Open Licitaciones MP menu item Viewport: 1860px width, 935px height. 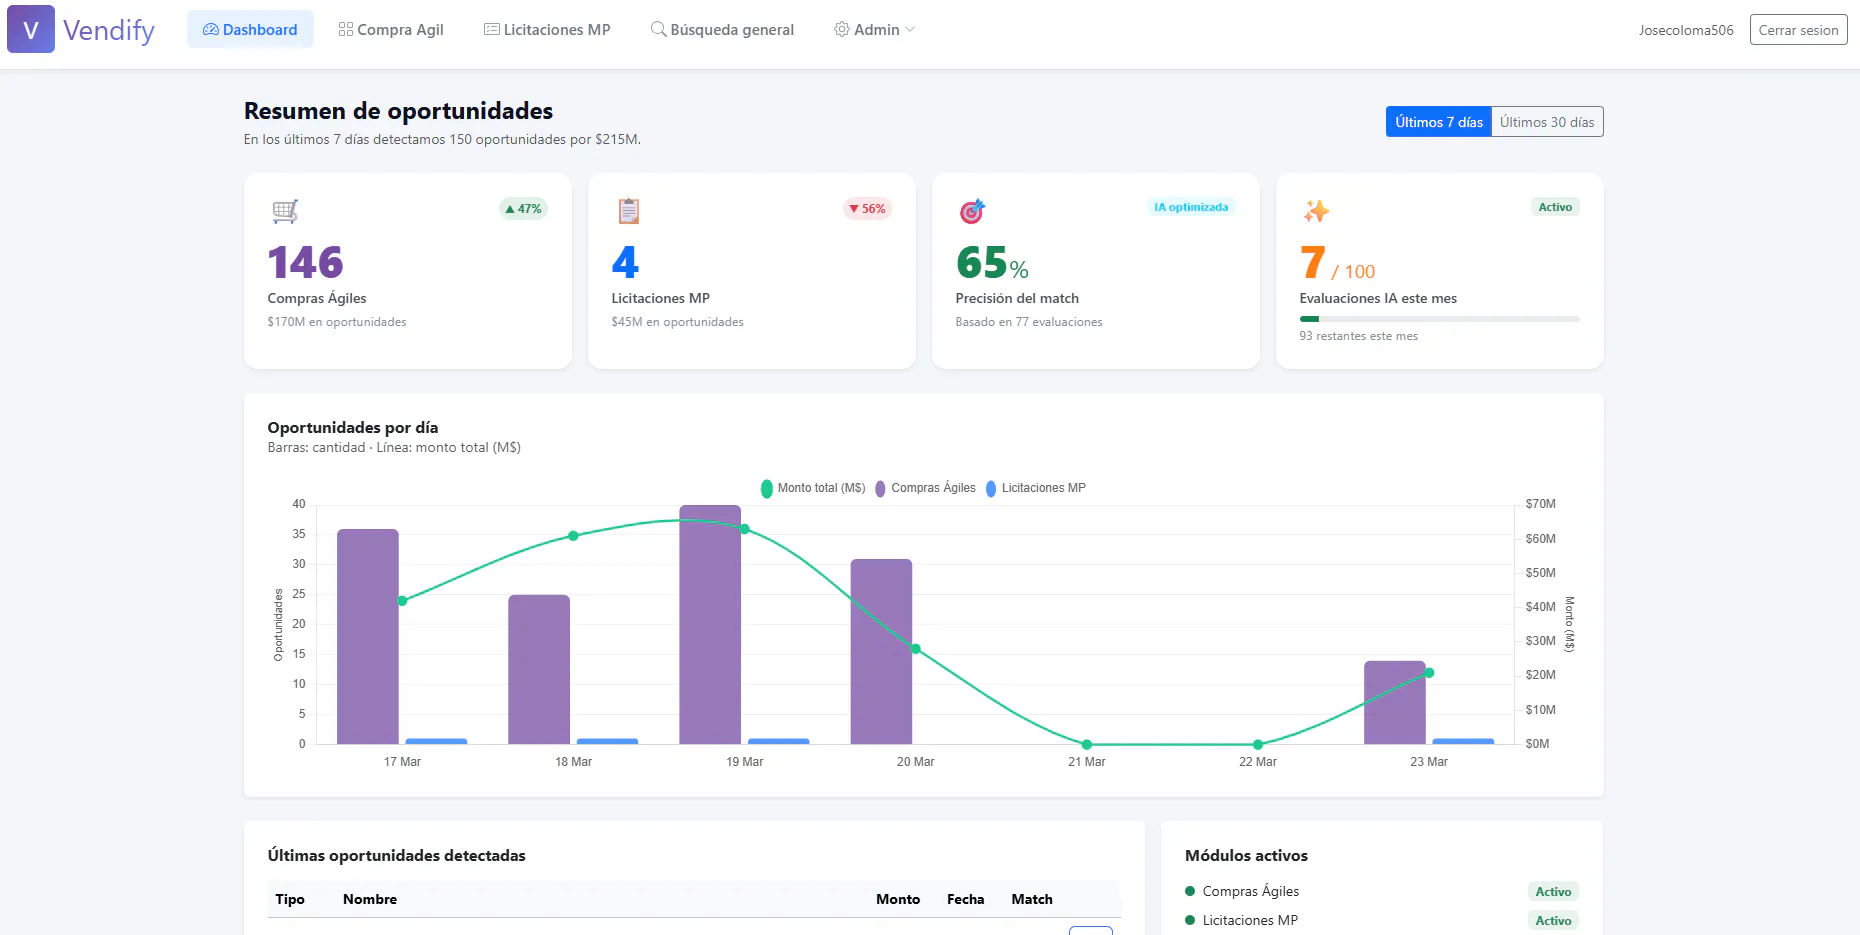pos(547,30)
